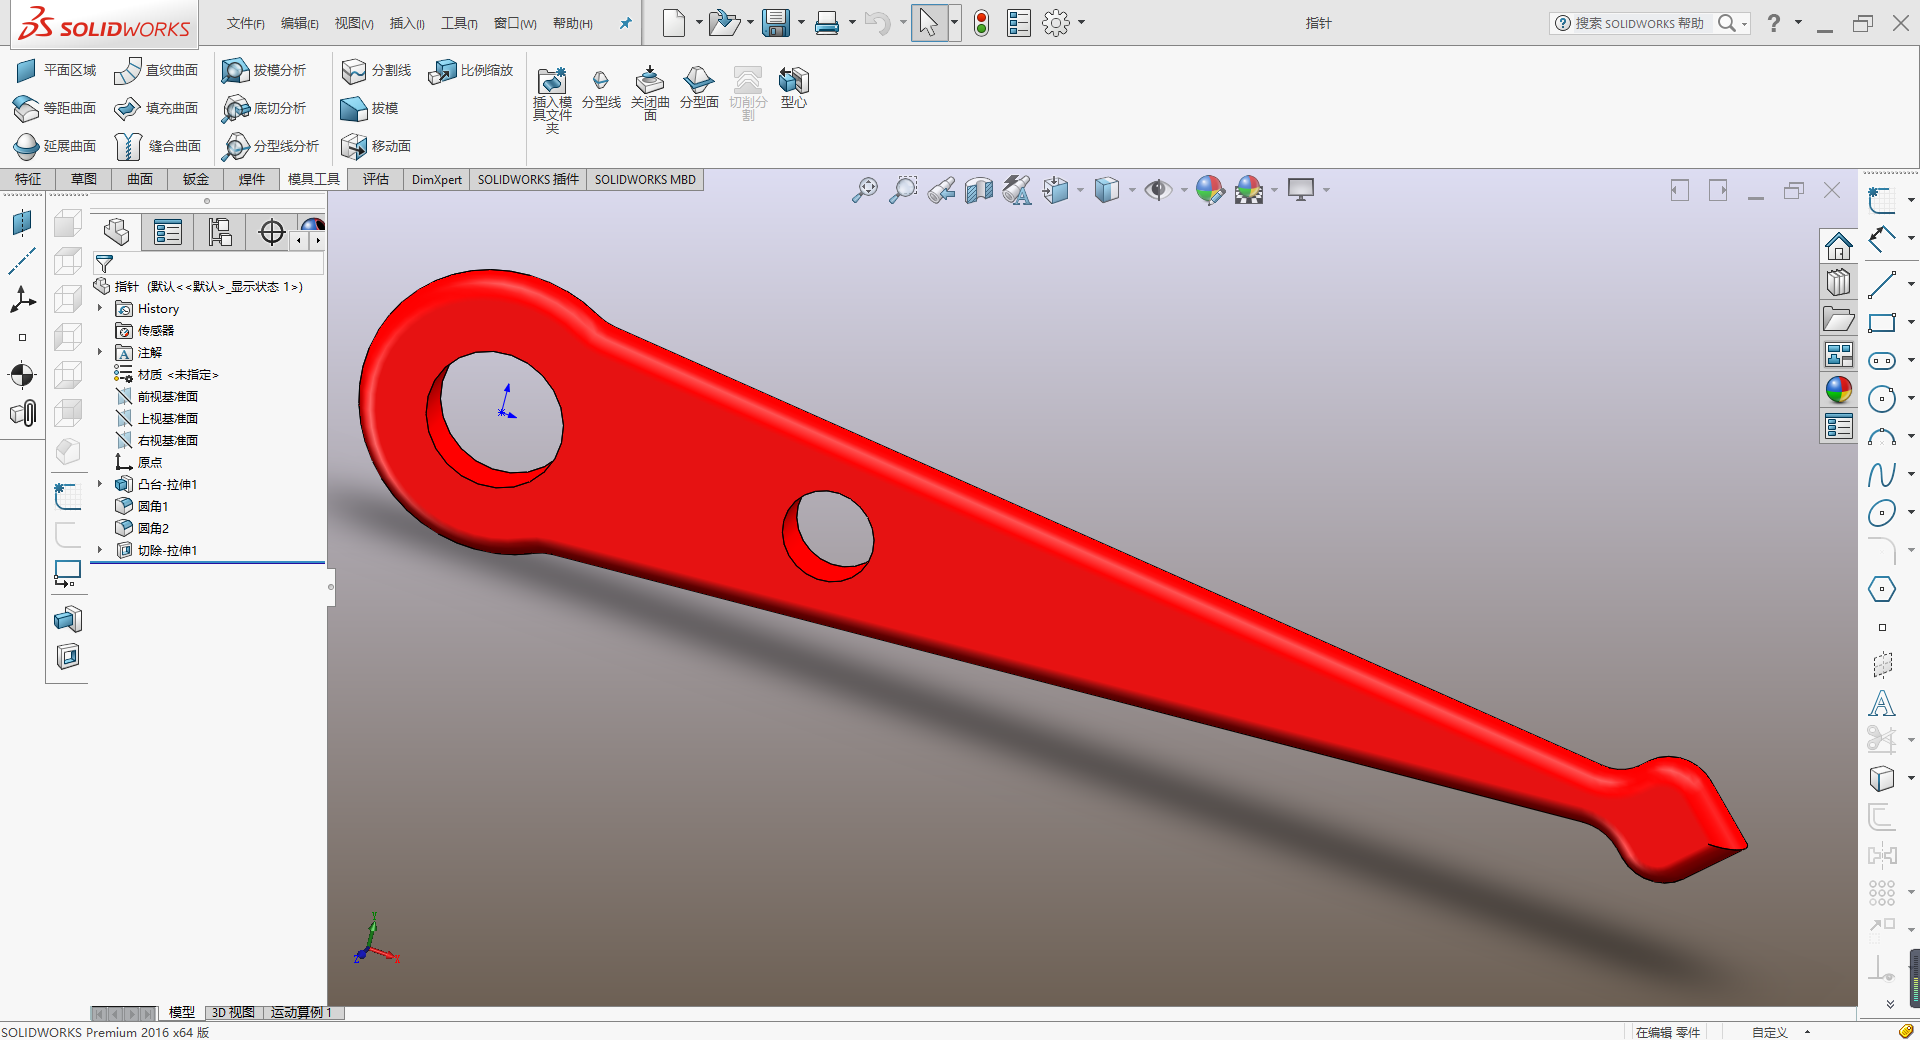1920x1040 pixels.
Task: Switch to the 3D 视图 bottom tab
Action: [x=233, y=1012]
